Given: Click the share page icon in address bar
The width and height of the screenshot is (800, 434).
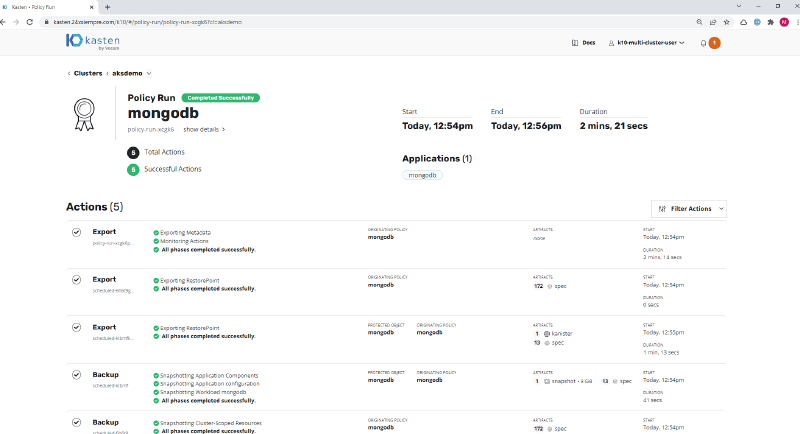Looking at the screenshot, I should coord(713,22).
